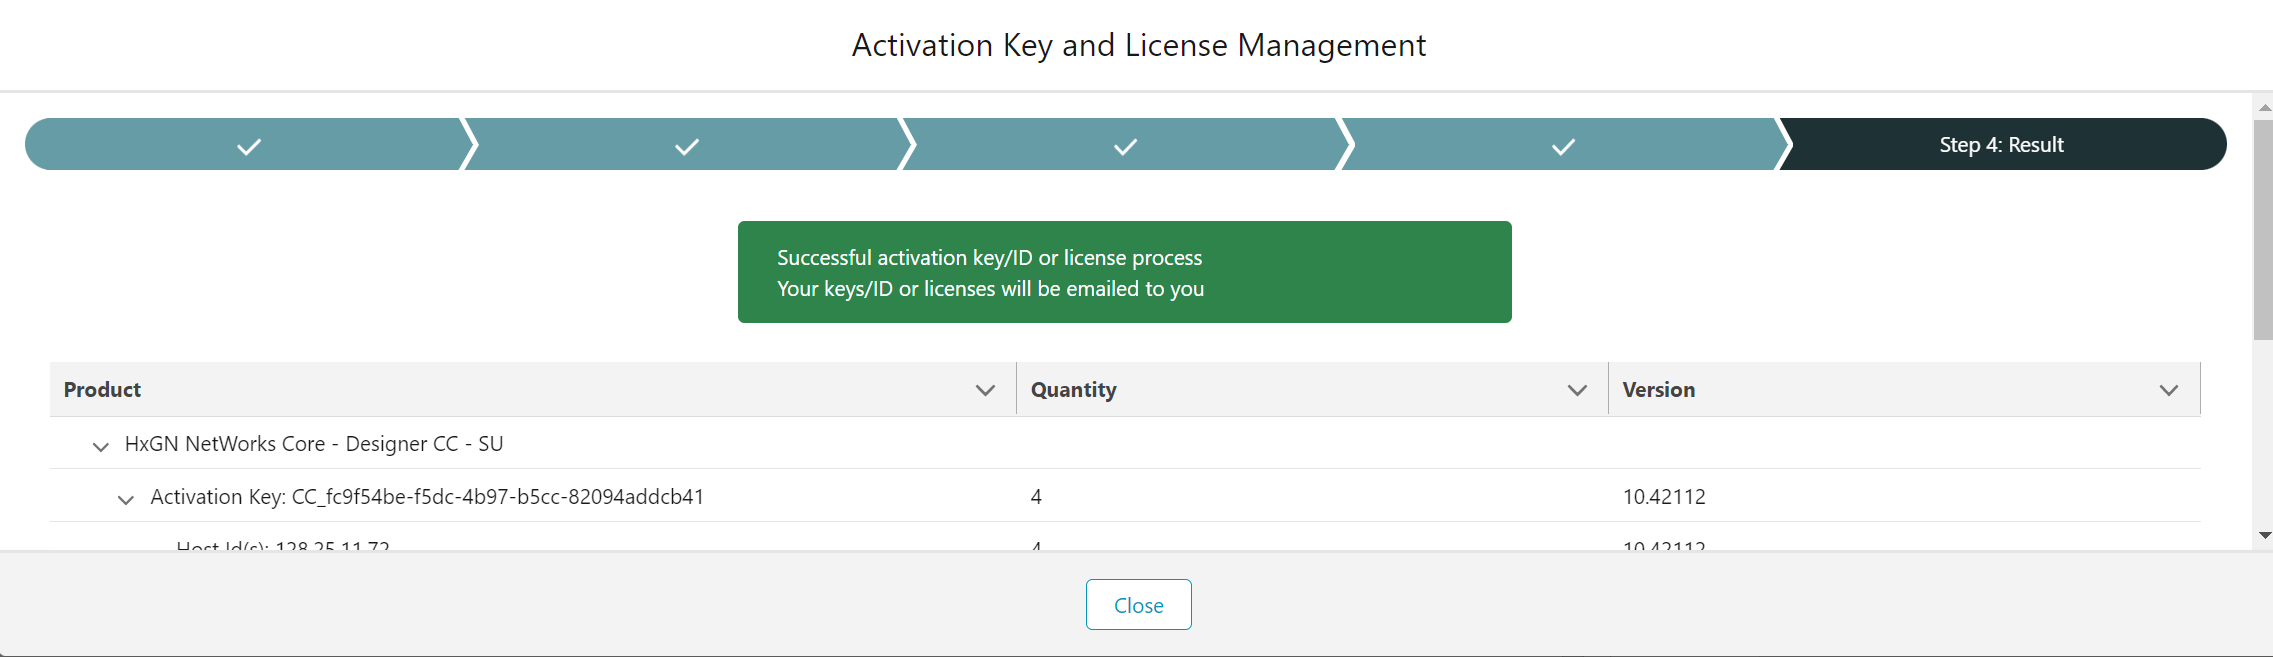Select the Version value 10.42112
The width and height of the screenshot is (2273, 657).
(x=1664, y=497)
